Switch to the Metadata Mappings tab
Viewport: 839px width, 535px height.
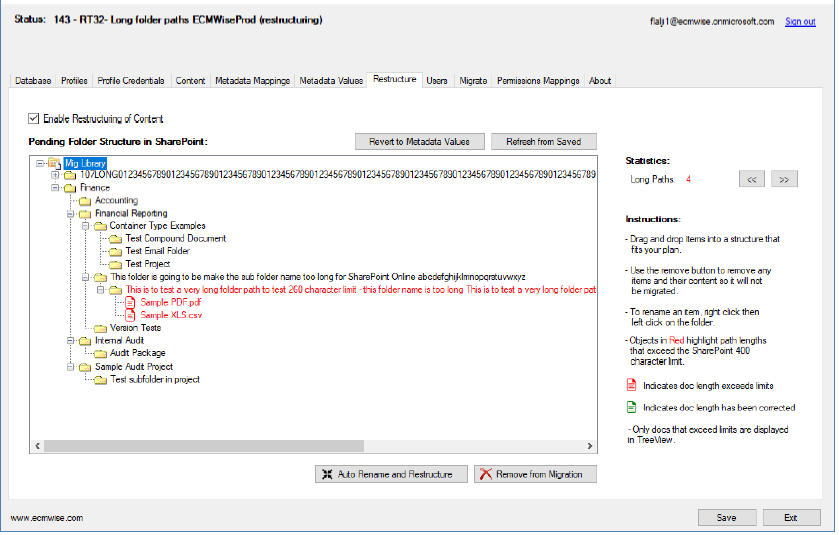(252, 80)
